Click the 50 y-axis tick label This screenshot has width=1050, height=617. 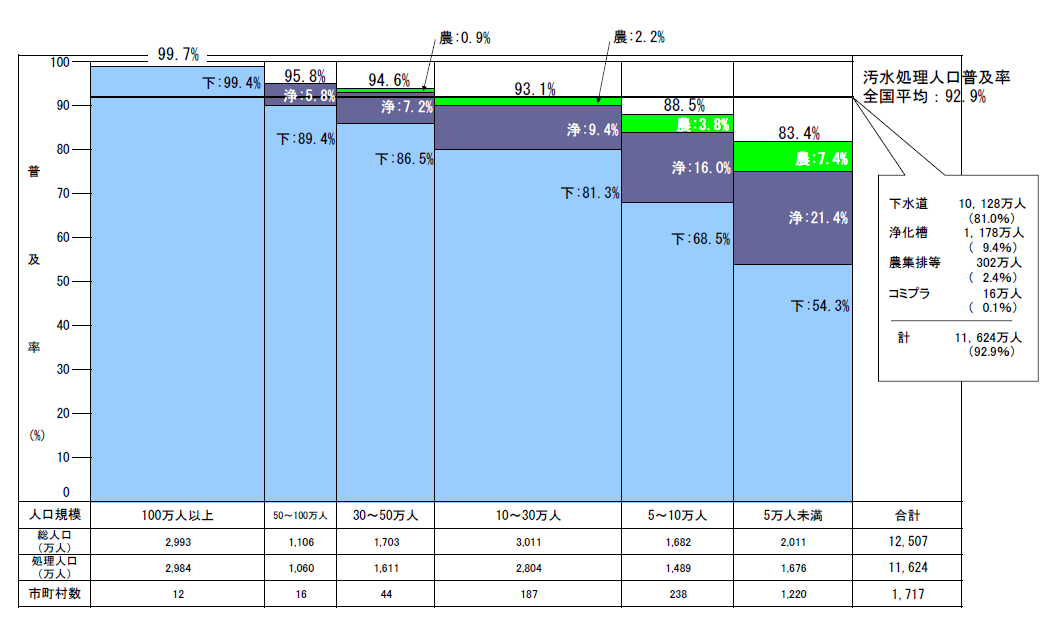(x=63, y=281)
